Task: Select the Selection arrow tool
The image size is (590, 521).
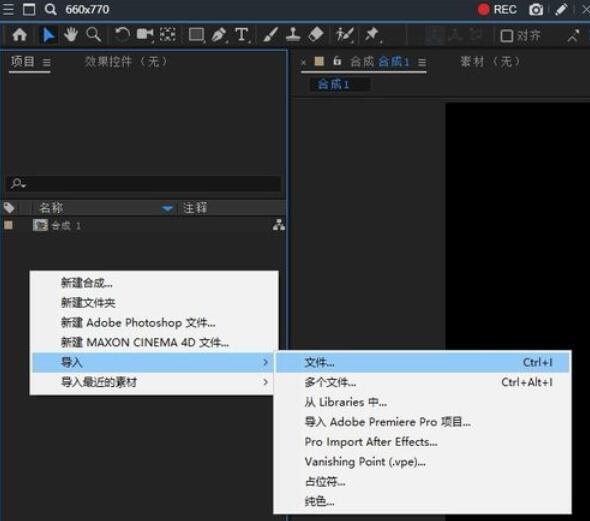Action: coord(48,35)
